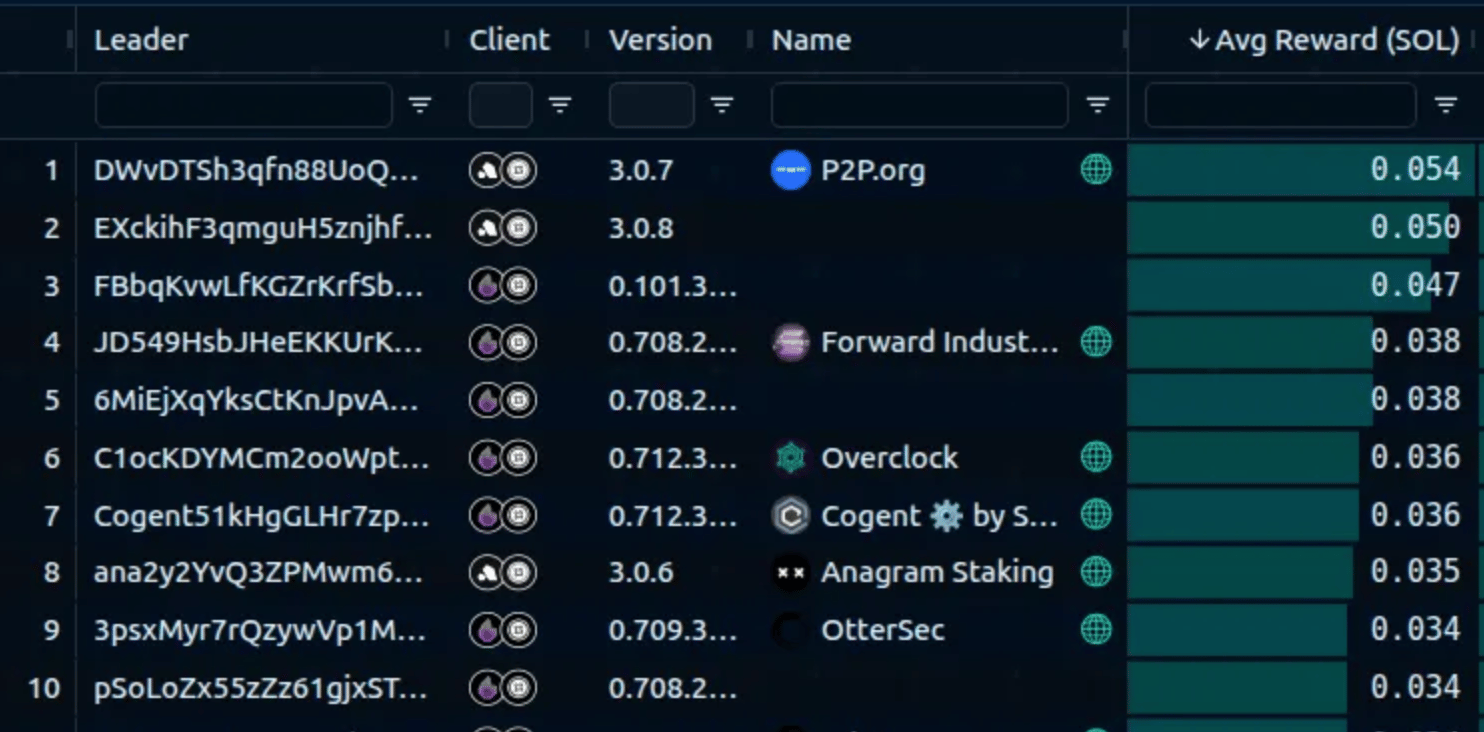Viewport: 1484px width, 732px height.
Task: Click the globe website icon for Overclock
Action: [1096, 458]
